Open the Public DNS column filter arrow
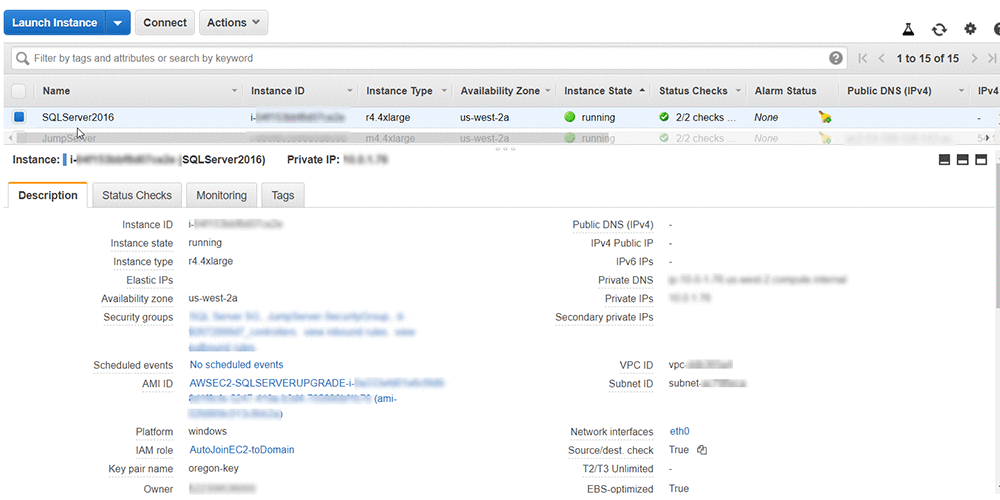The height and width of the screenshot is (500, 1000). coord(961,91)
